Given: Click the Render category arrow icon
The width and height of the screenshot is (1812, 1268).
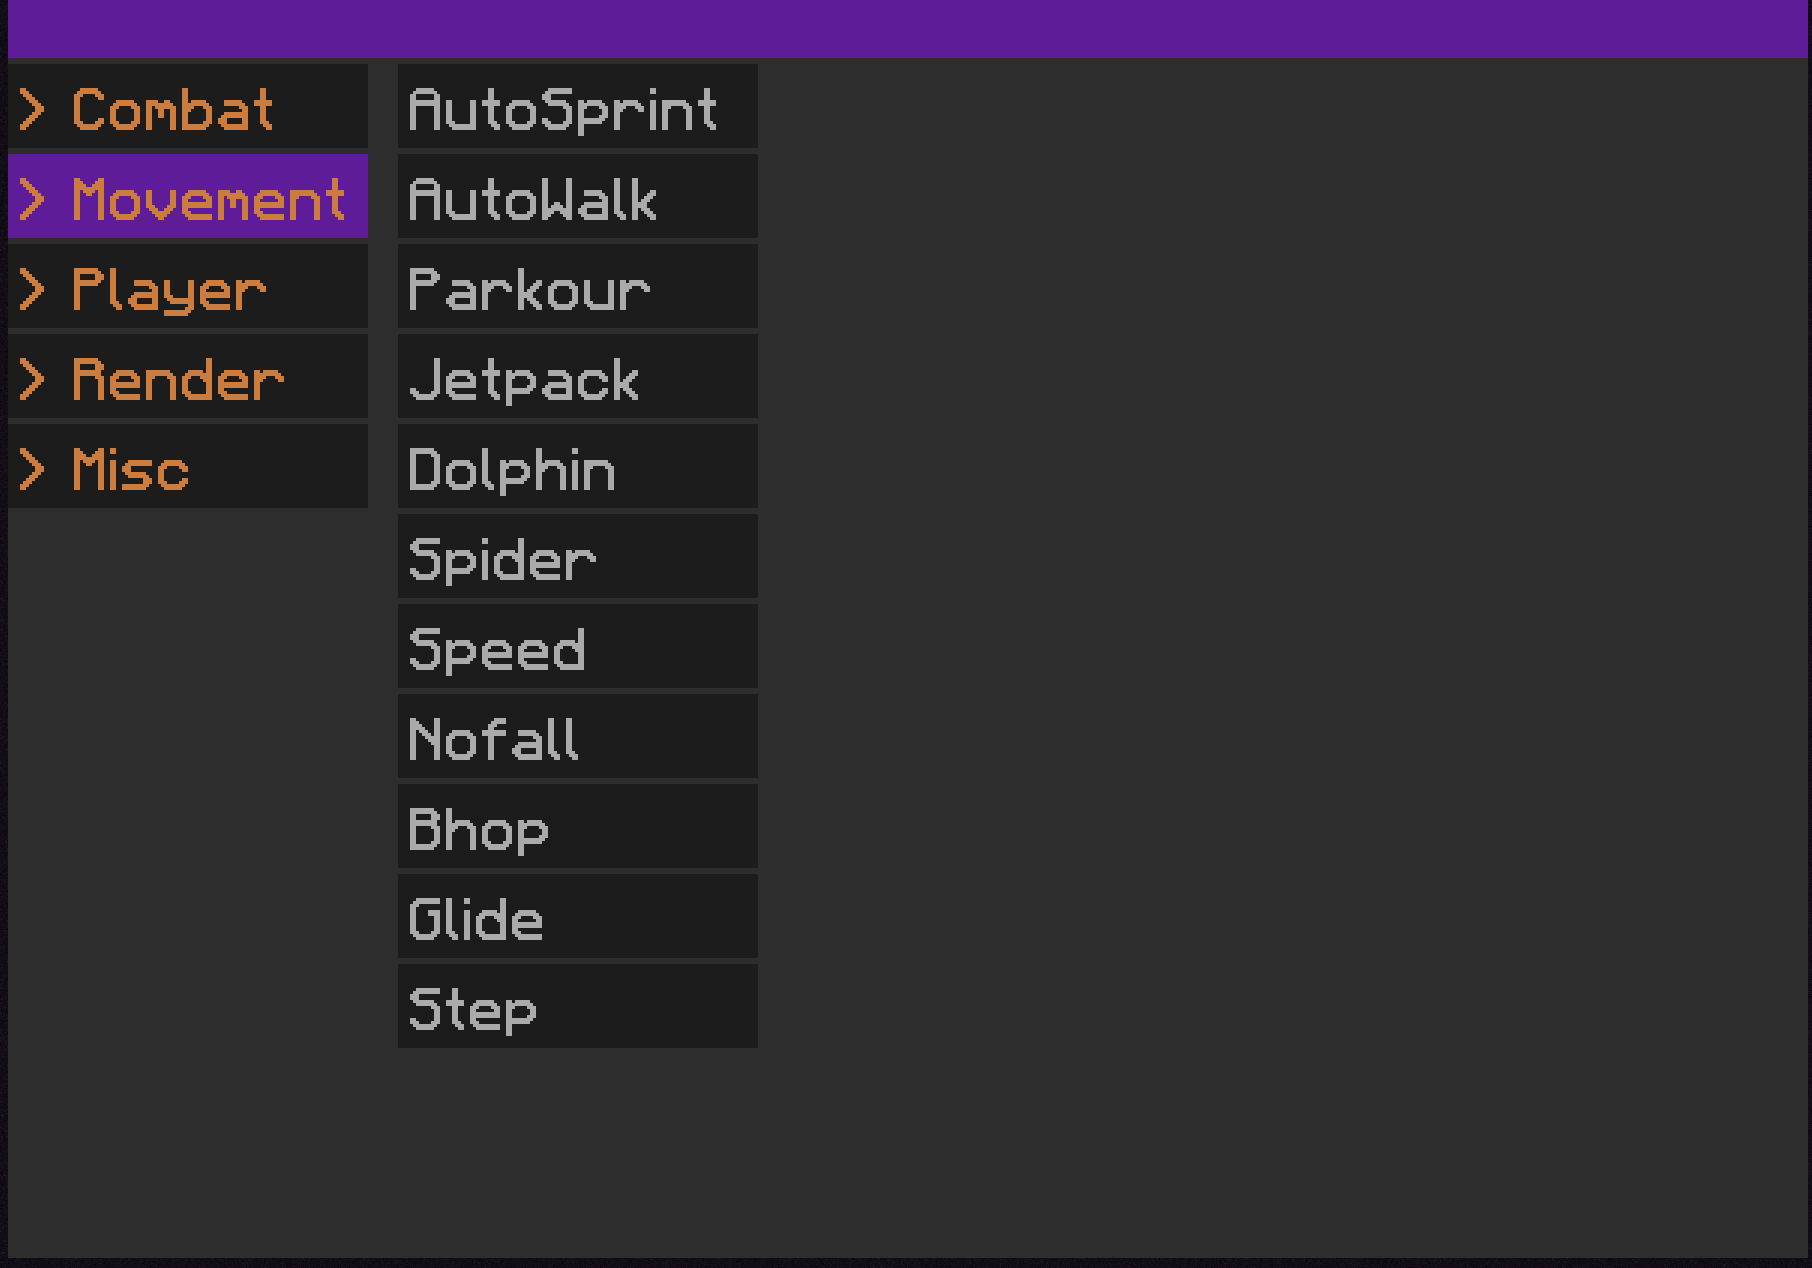Looking at the screenshot, I should (32, 380).
